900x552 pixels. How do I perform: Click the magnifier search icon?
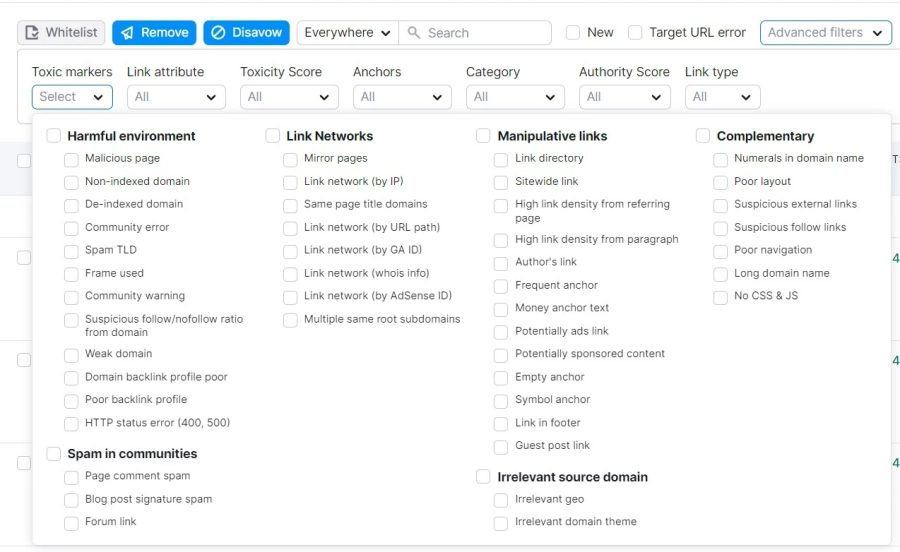[413, 33]
